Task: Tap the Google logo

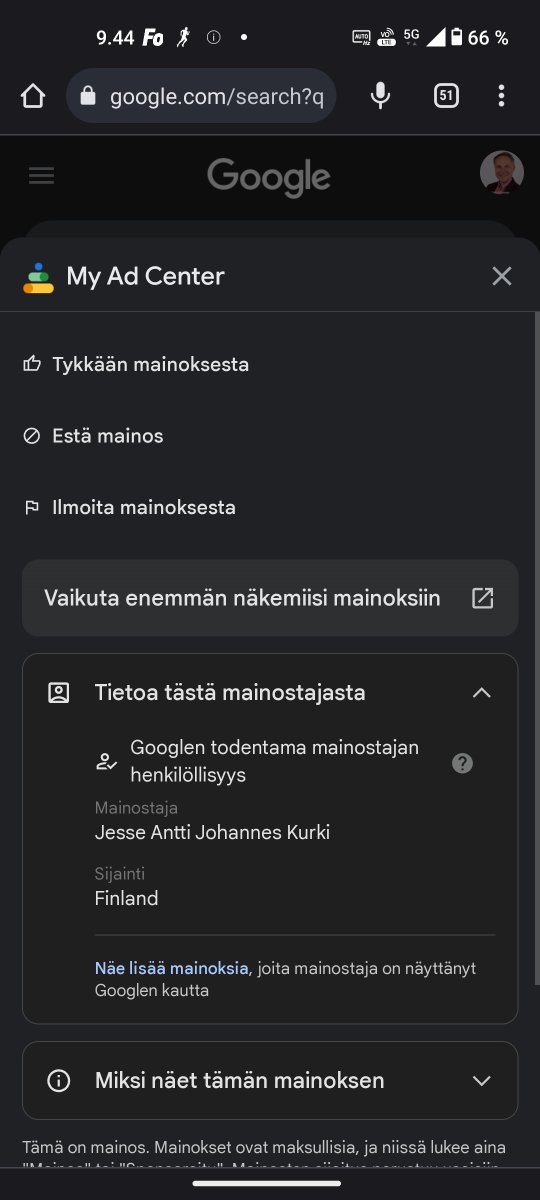Action: [x=269, y=178]
